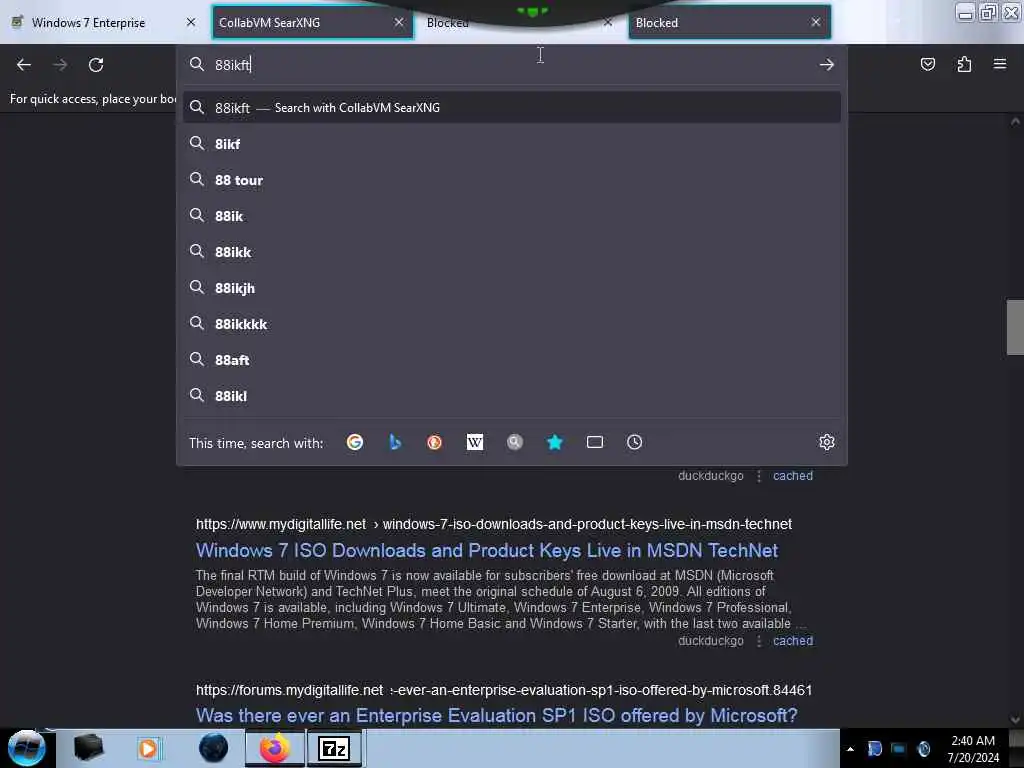1024x768 pixels.
Task: Open 7-Zip from the taskbar
Action: [334, 748]
